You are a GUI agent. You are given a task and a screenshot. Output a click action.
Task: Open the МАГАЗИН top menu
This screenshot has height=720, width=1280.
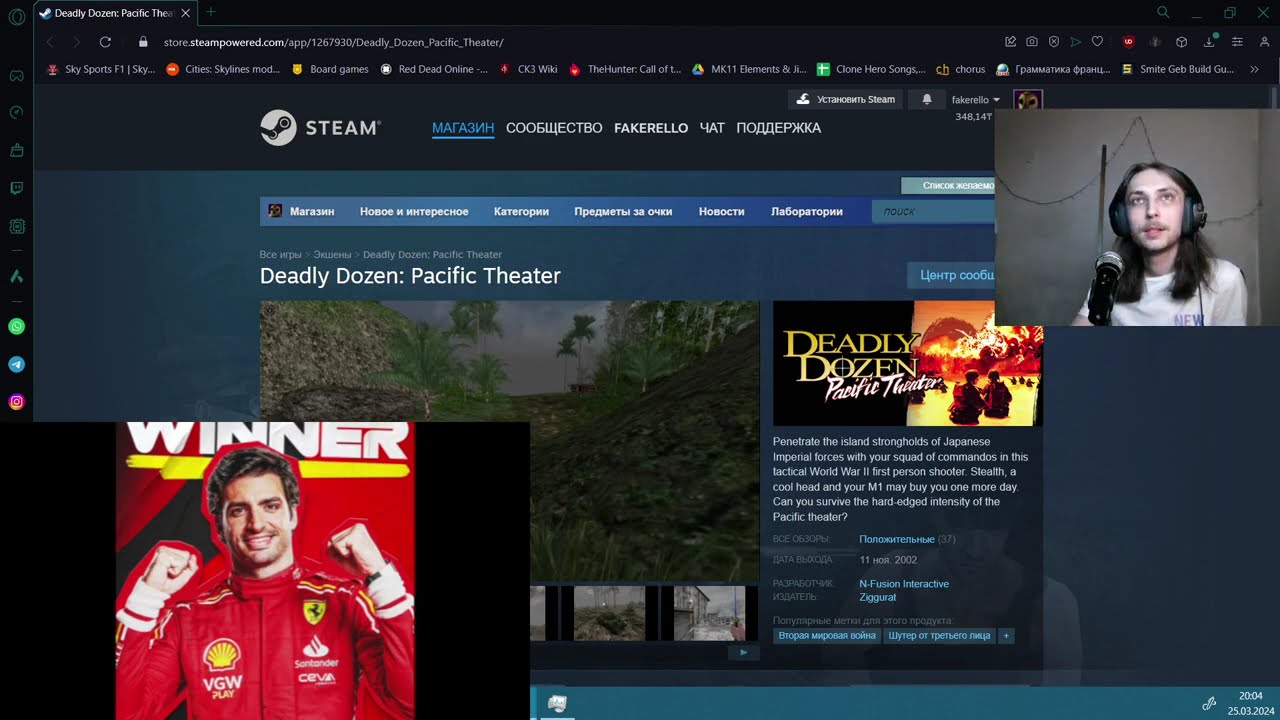click(463, 128)
